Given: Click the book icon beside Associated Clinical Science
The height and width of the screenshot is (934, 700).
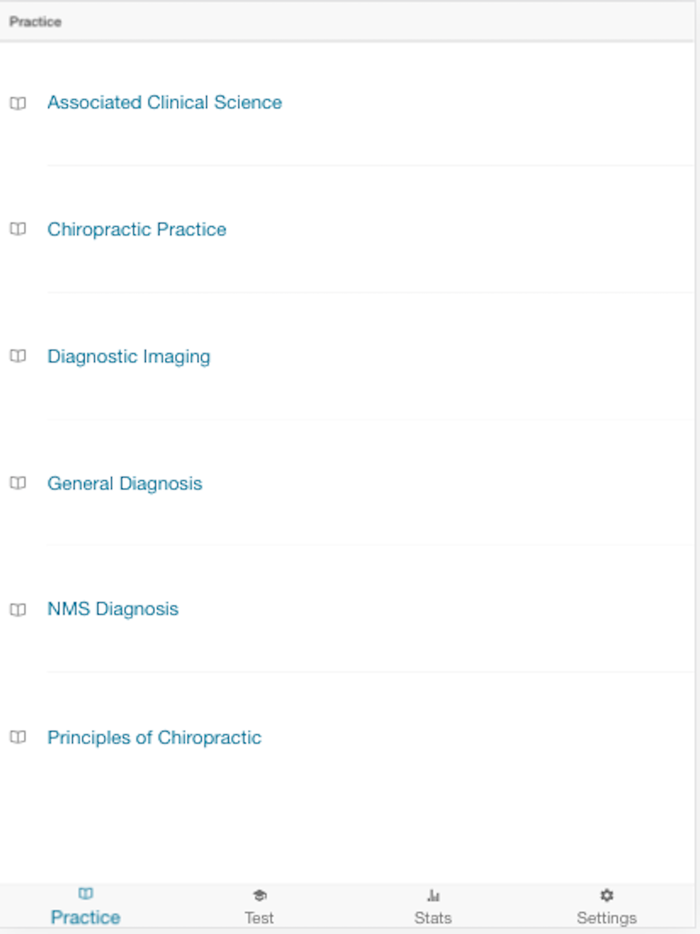Looking at the screenshot, I should click(x=18, y=102).
